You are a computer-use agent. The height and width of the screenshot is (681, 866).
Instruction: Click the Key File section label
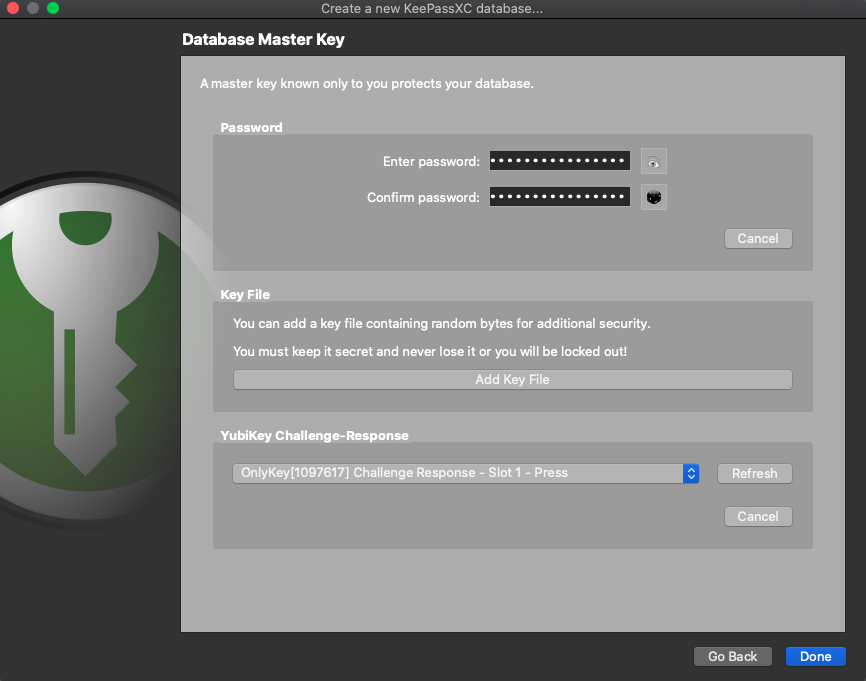click(x=245, y=294)
